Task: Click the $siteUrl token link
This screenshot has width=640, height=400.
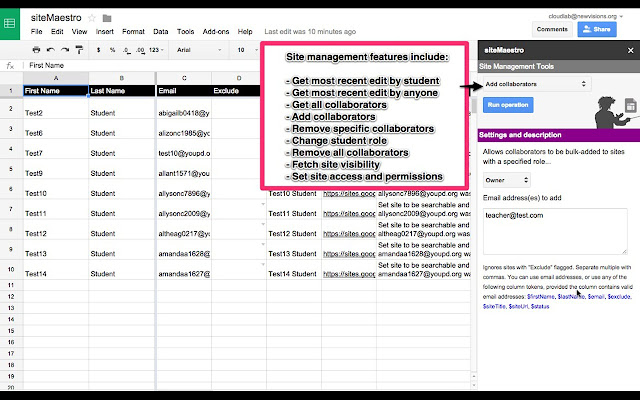Action: [x=518, y=307]
